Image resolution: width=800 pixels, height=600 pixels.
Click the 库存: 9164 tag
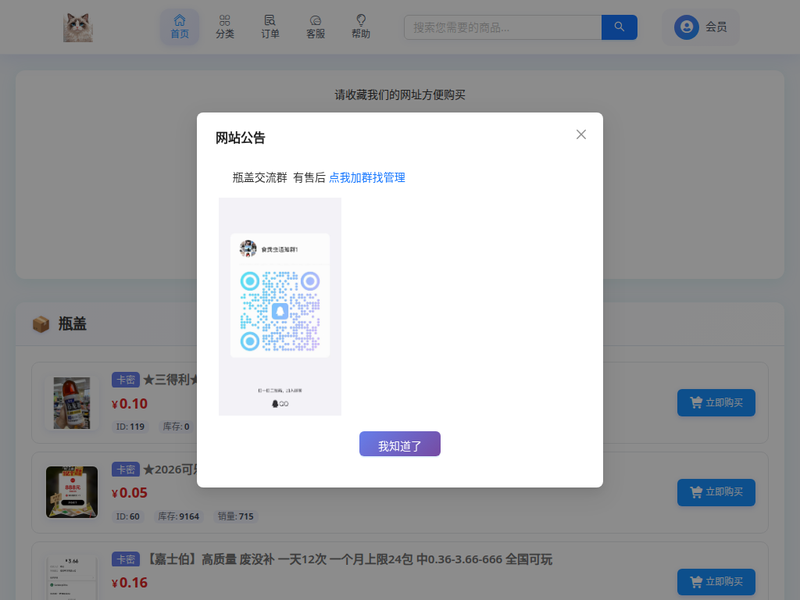(179, 516)
